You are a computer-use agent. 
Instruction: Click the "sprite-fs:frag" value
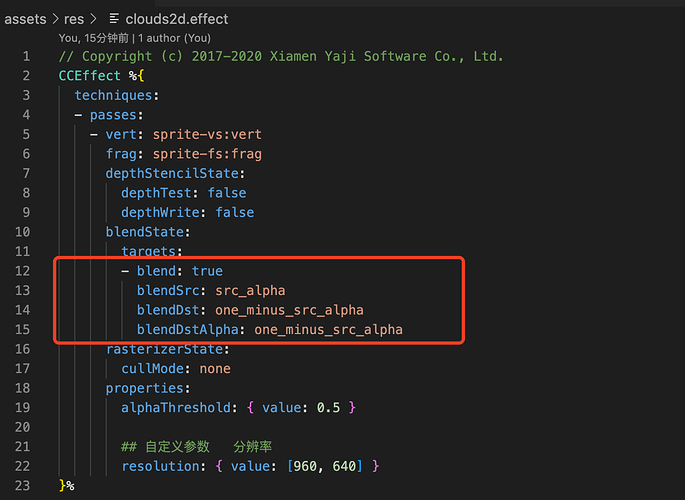pyautogui.click(x=207, y=154)
